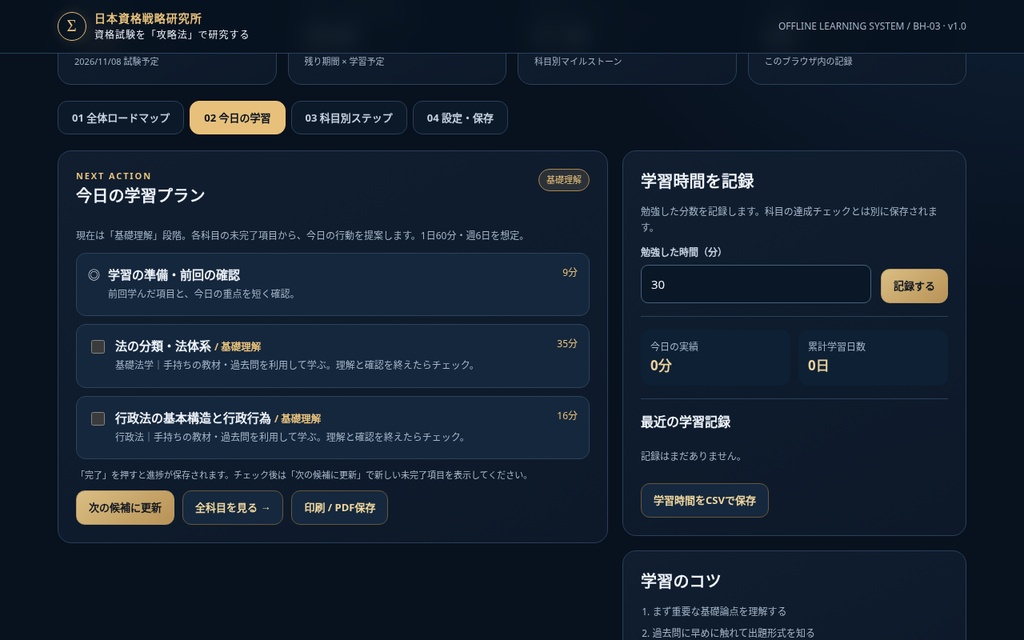Click 学習時間をCSVで保存 button
The height and width of the screenshot is (640, 1024).
pos(705,501)
